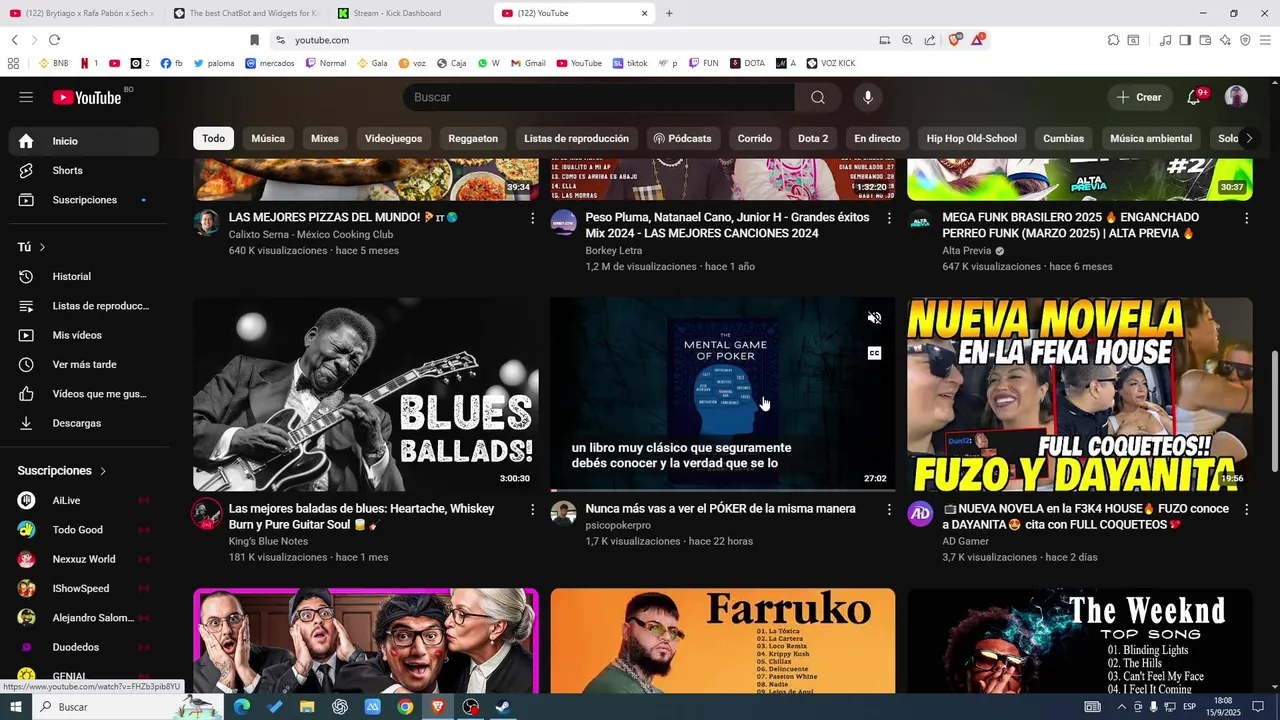Open the Farruko mix thumbnail

click(723, 640)
